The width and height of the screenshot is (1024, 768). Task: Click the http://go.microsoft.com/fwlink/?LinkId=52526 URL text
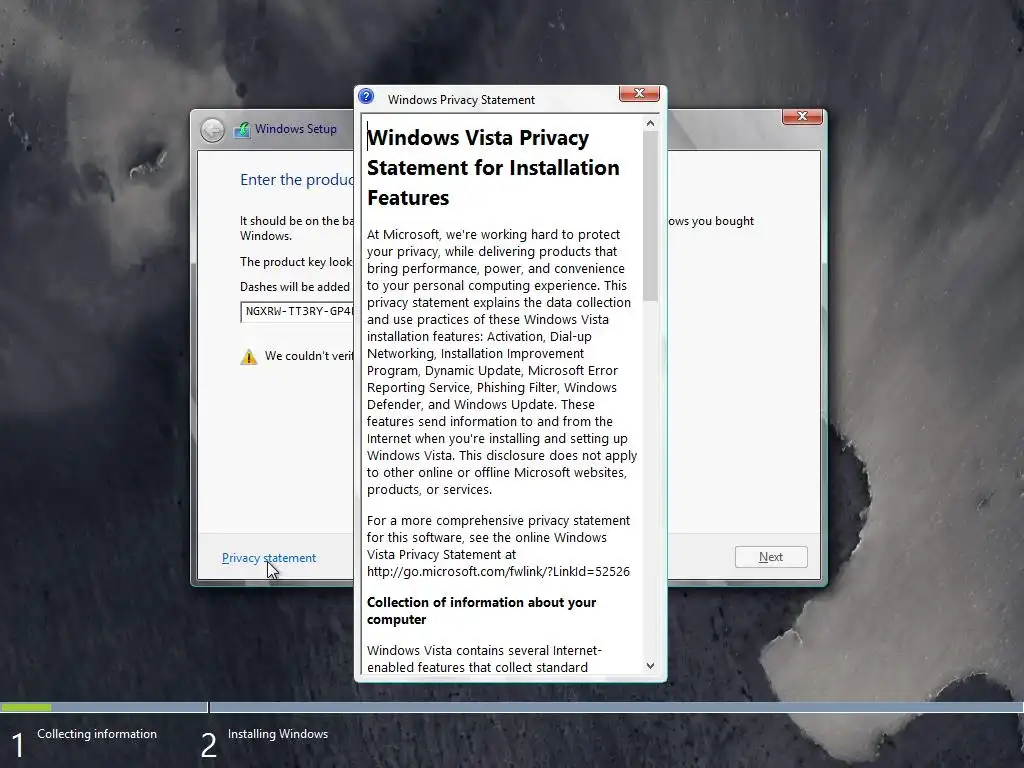(498, 571)
